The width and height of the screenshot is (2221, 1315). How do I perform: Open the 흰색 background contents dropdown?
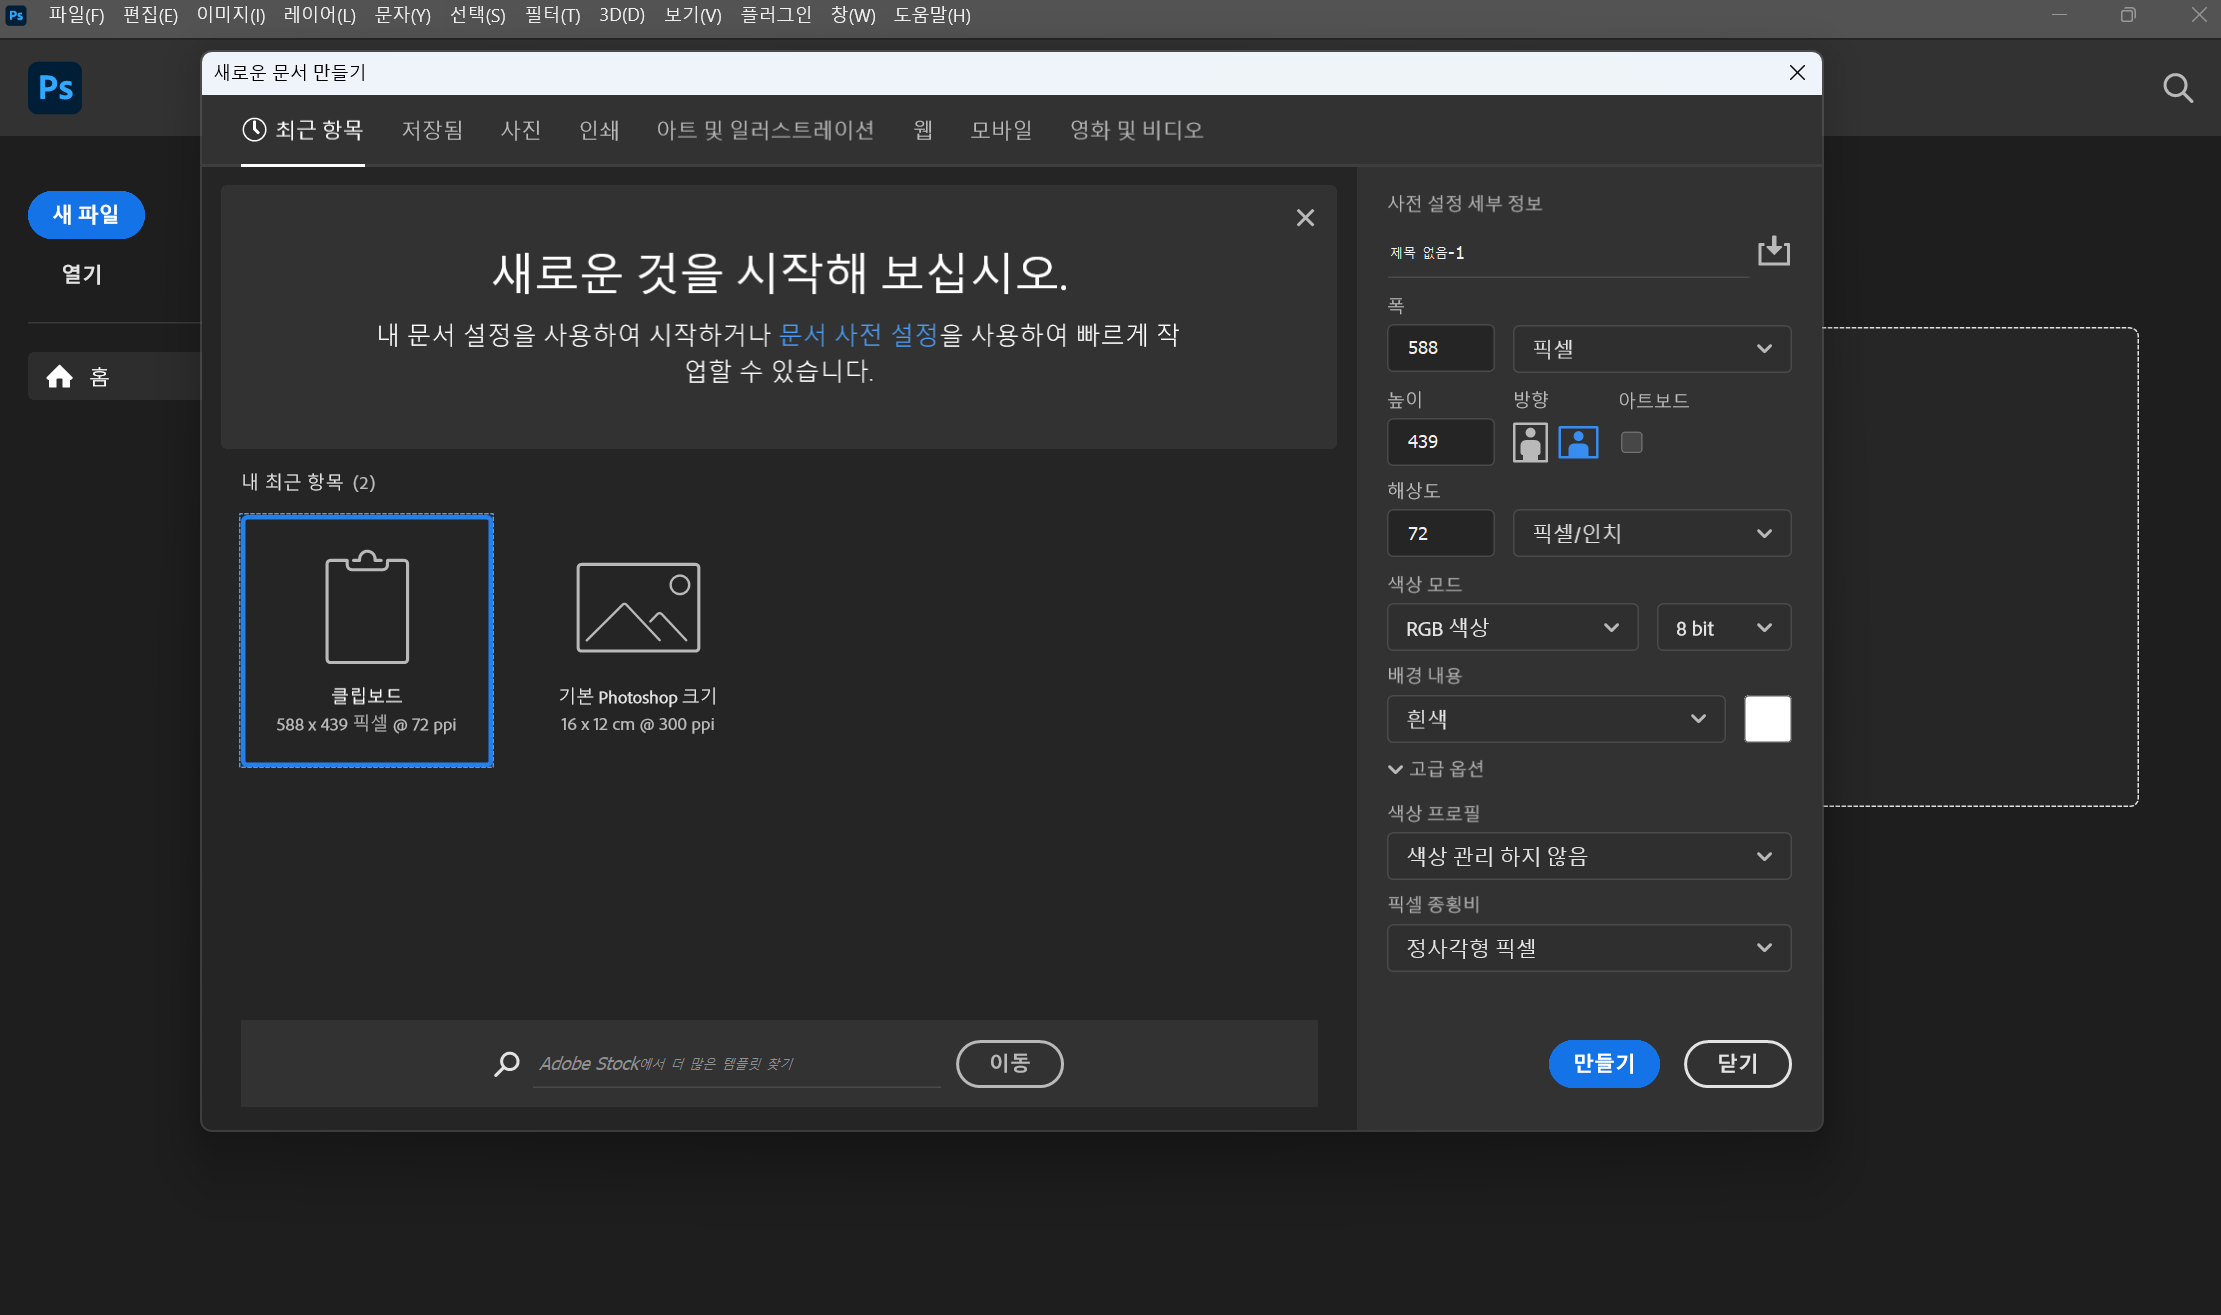1556,719
